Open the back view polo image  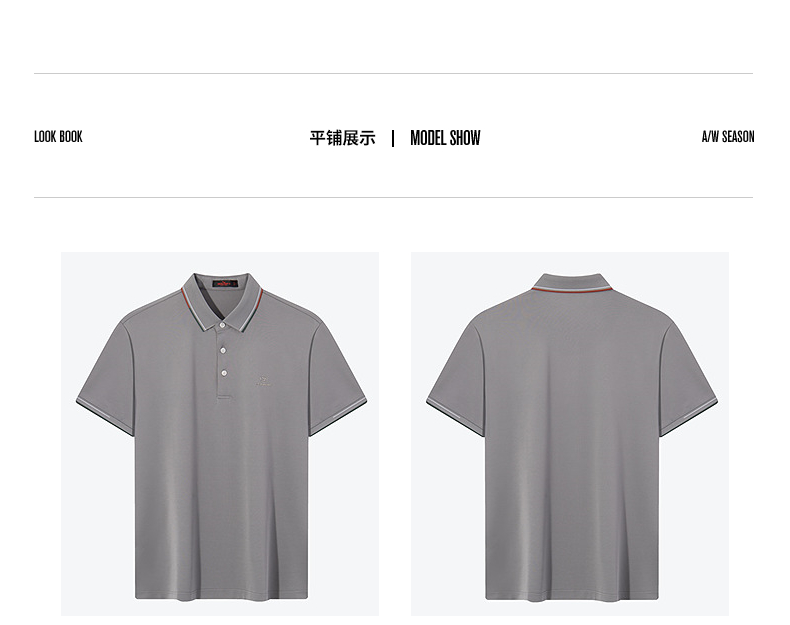(570, 434)
